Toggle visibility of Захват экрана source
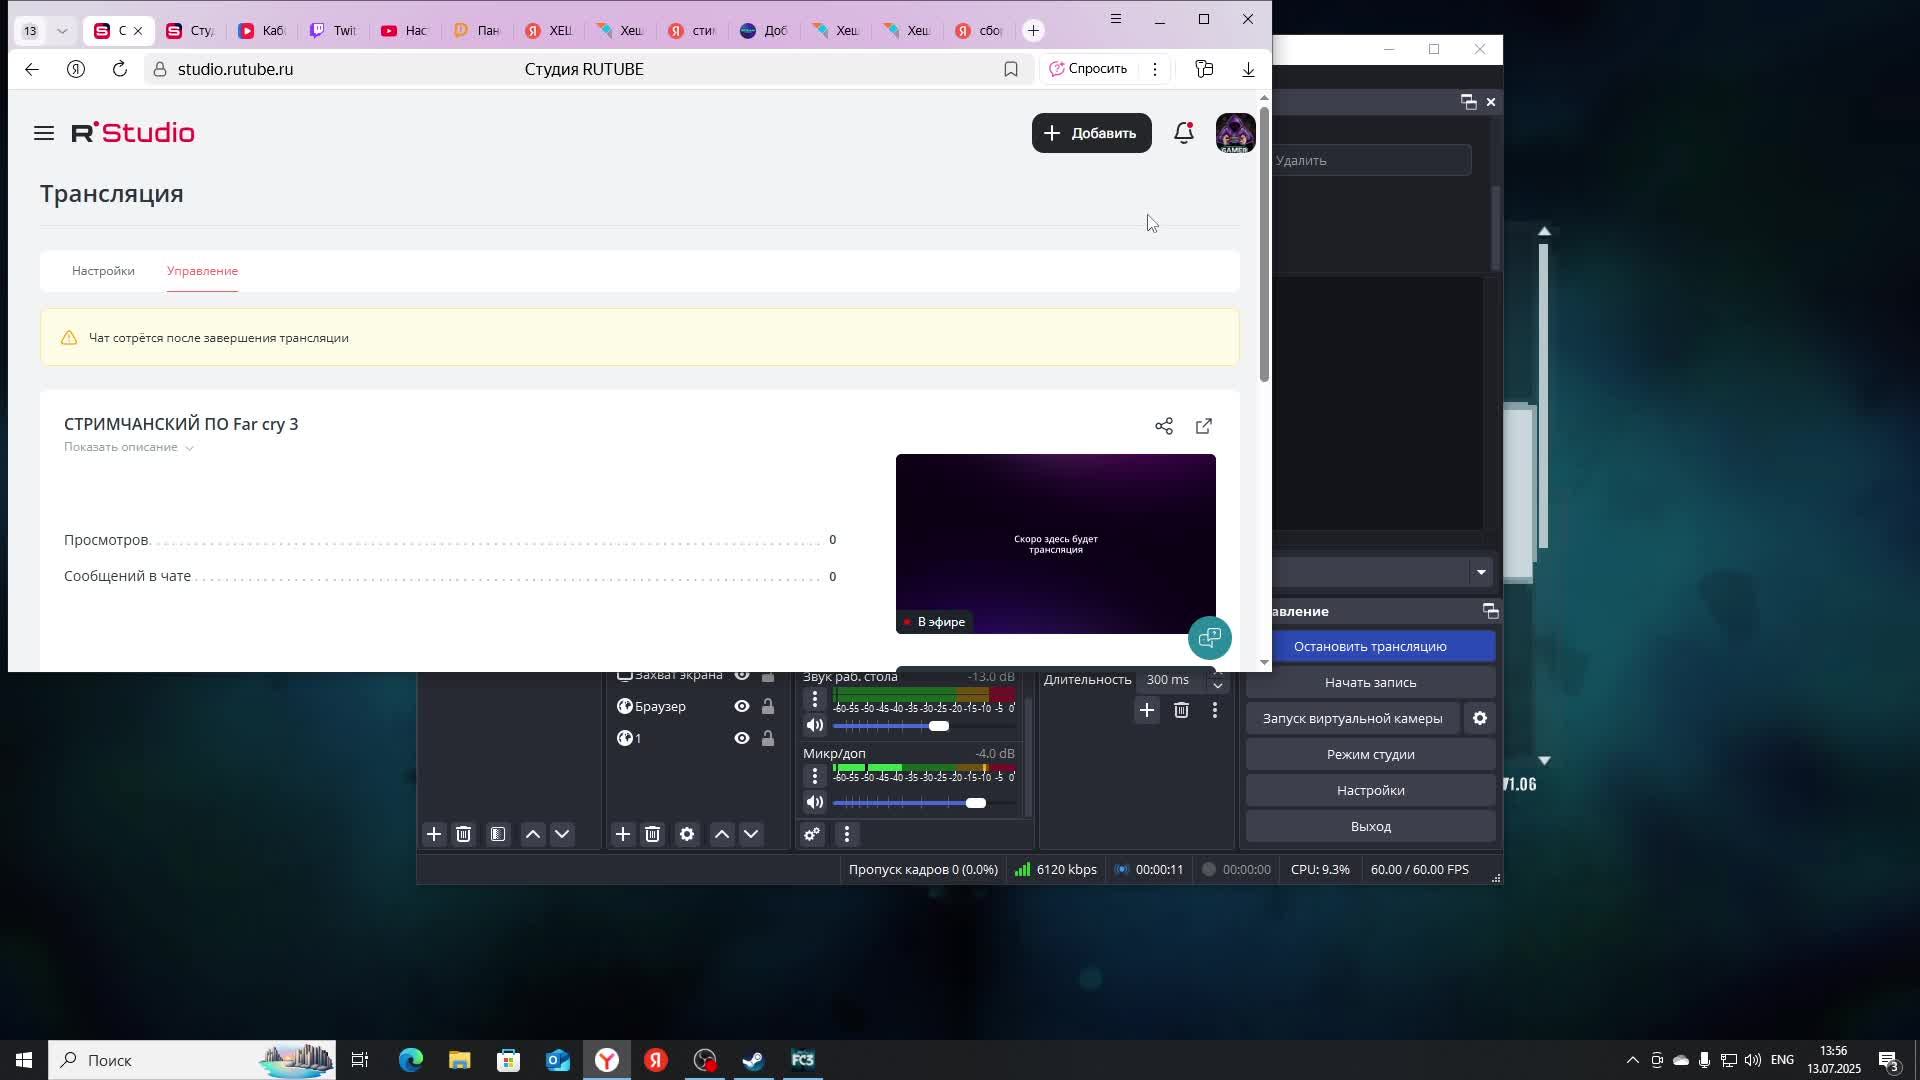 point(742,677)
